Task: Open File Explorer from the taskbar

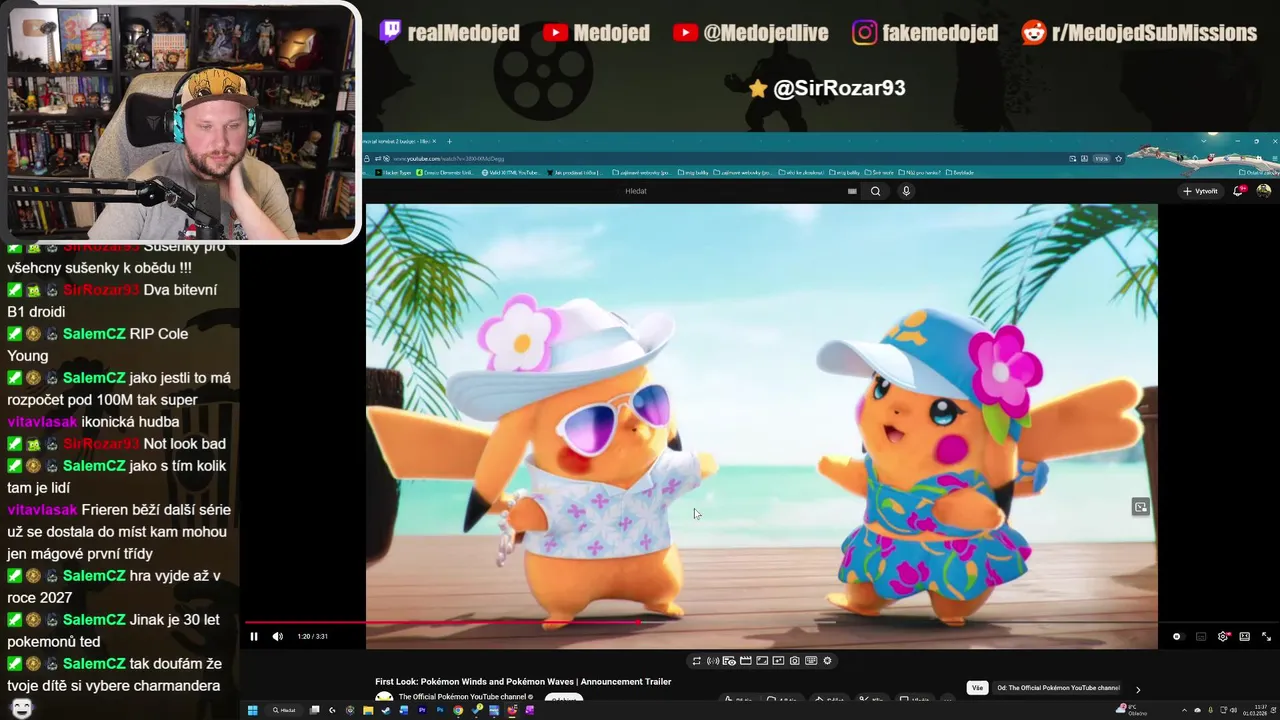Action: 368,710
